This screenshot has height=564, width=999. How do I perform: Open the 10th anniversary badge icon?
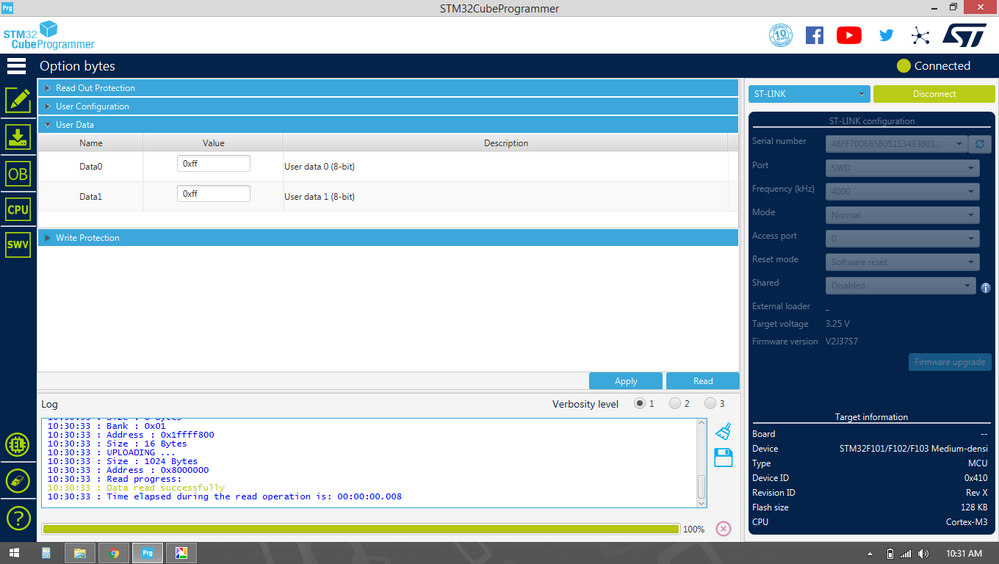point(780,35)
